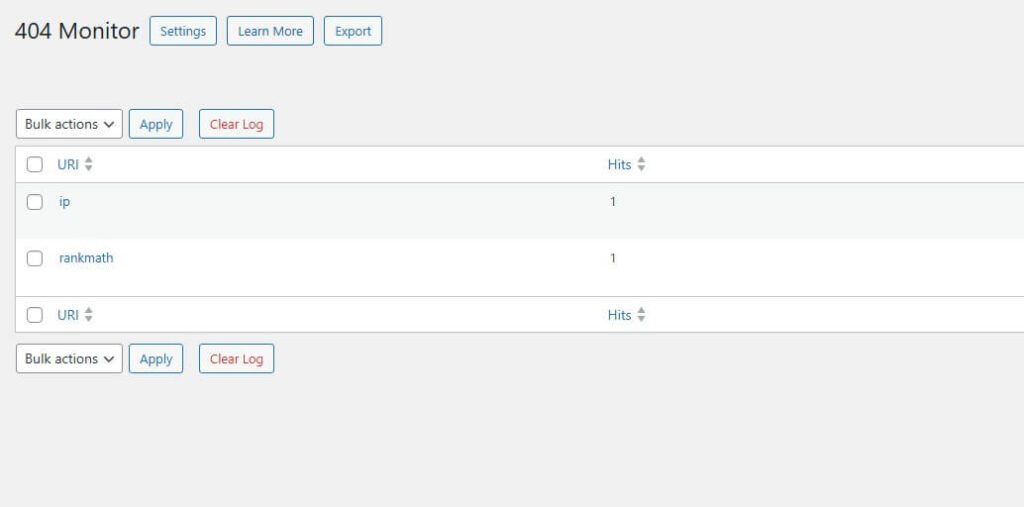This screenshot has width=1024, height=507.
Task: Click the URI sort arrows in the table footer
Action: pos(89,315)
